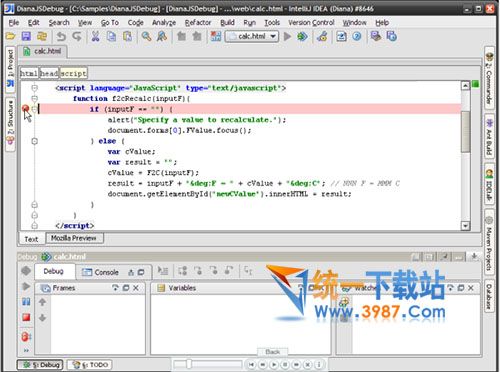The image size is (500, 372).
Task: Run calc.html with the green arrow
Action: [x=287, y=36]
